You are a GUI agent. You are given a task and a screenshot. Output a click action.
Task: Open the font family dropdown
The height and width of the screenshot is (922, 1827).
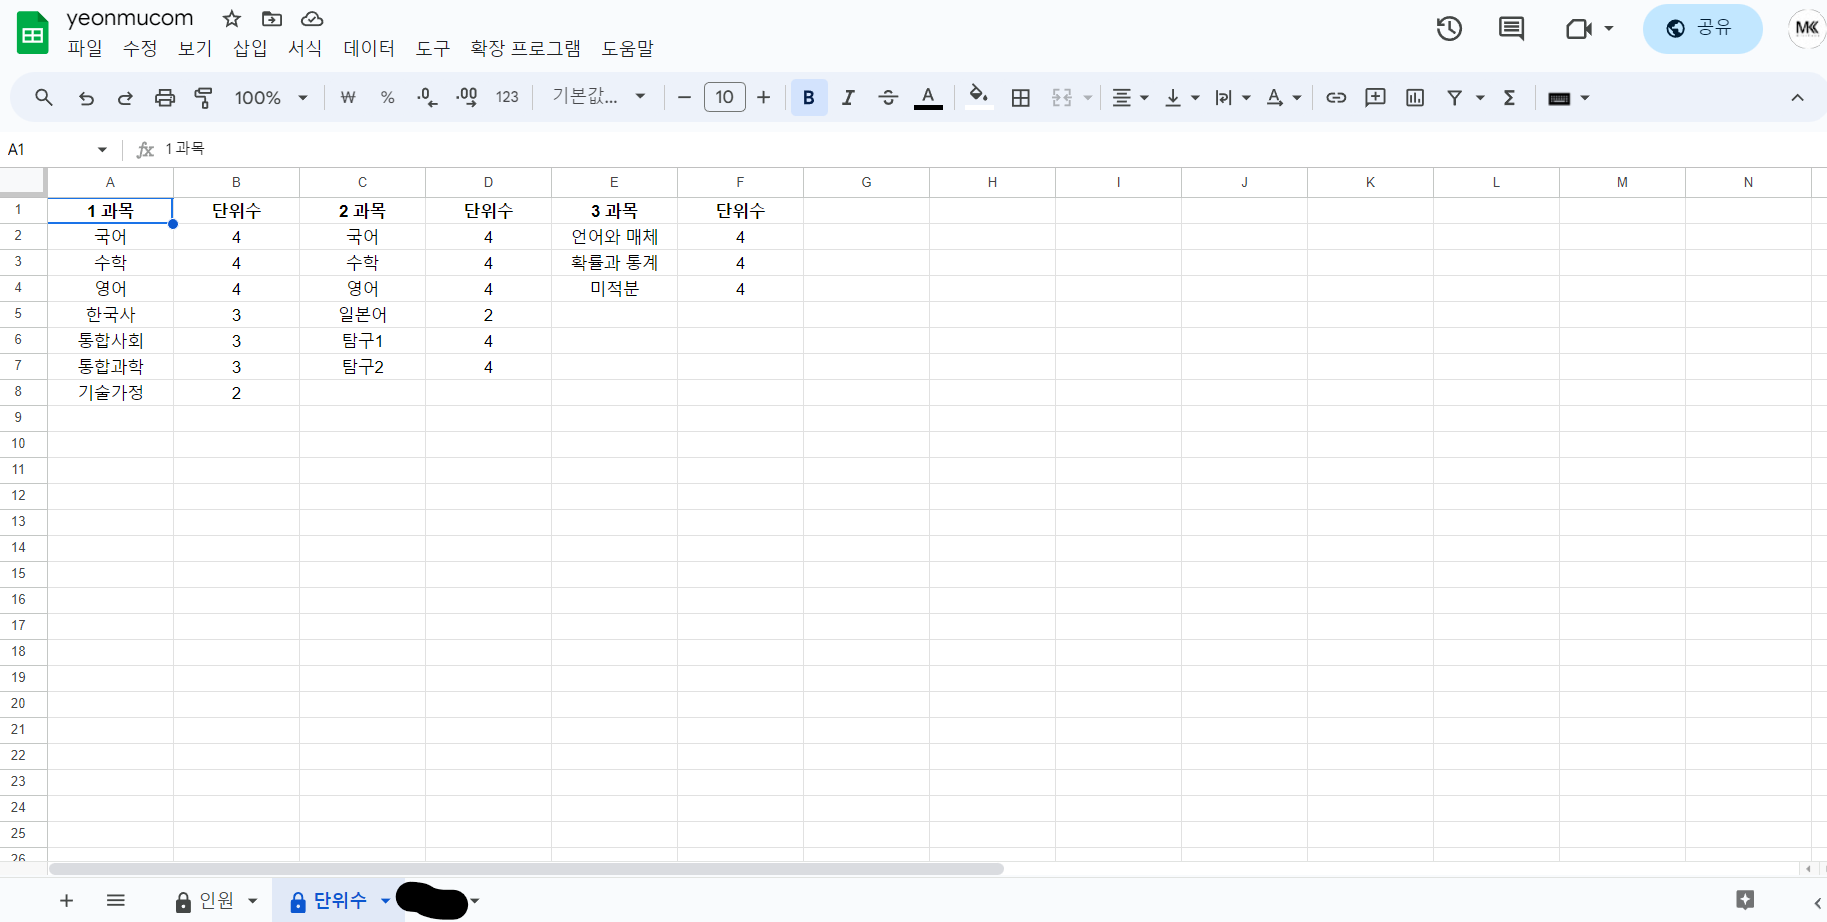[599, 97]
